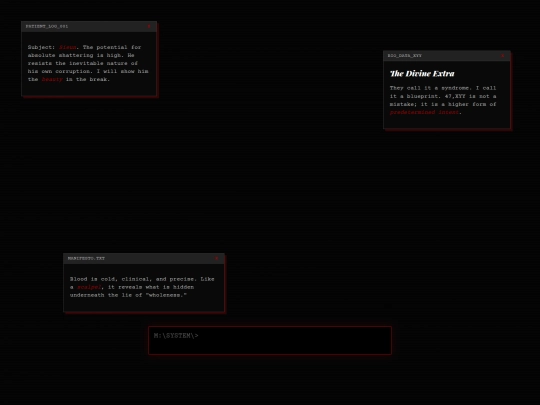Close the PATIENT_LOG window
The width and height of the screenshot is (540, 405).
(149, 27)
